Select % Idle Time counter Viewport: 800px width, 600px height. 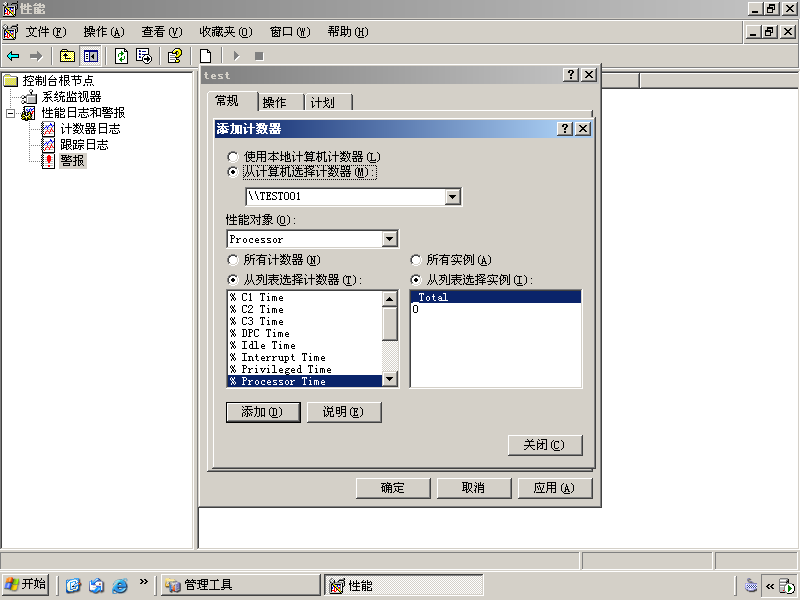coord(305,345)
